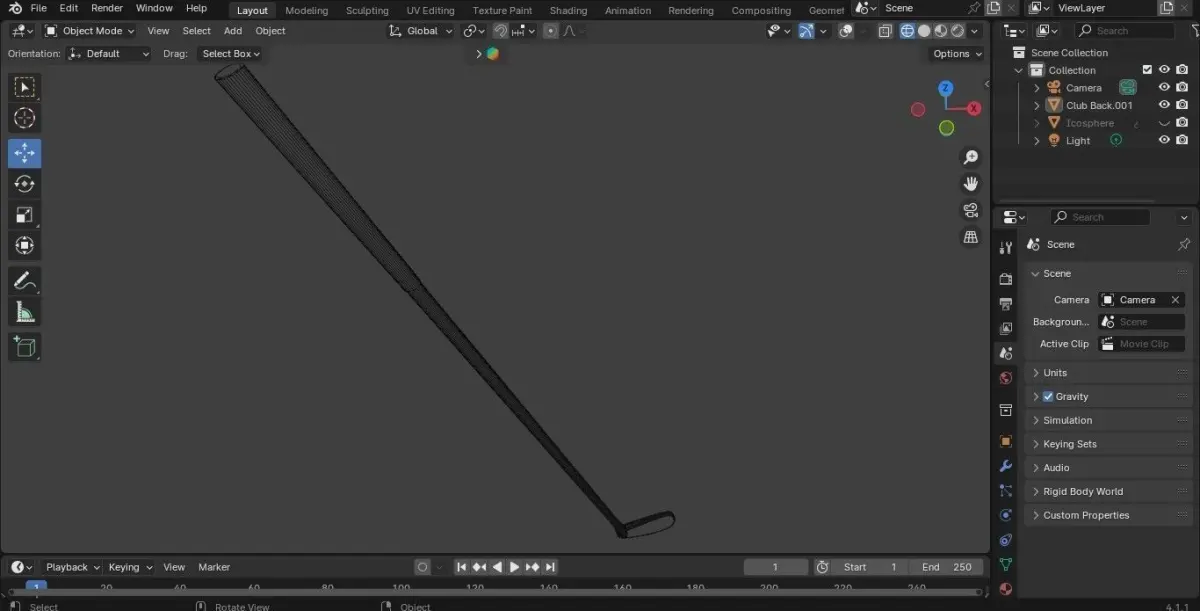This screenshot has width=1200, height=611.
Task: Switch to the Shading workspace tab
Action: tap(568, 10)
